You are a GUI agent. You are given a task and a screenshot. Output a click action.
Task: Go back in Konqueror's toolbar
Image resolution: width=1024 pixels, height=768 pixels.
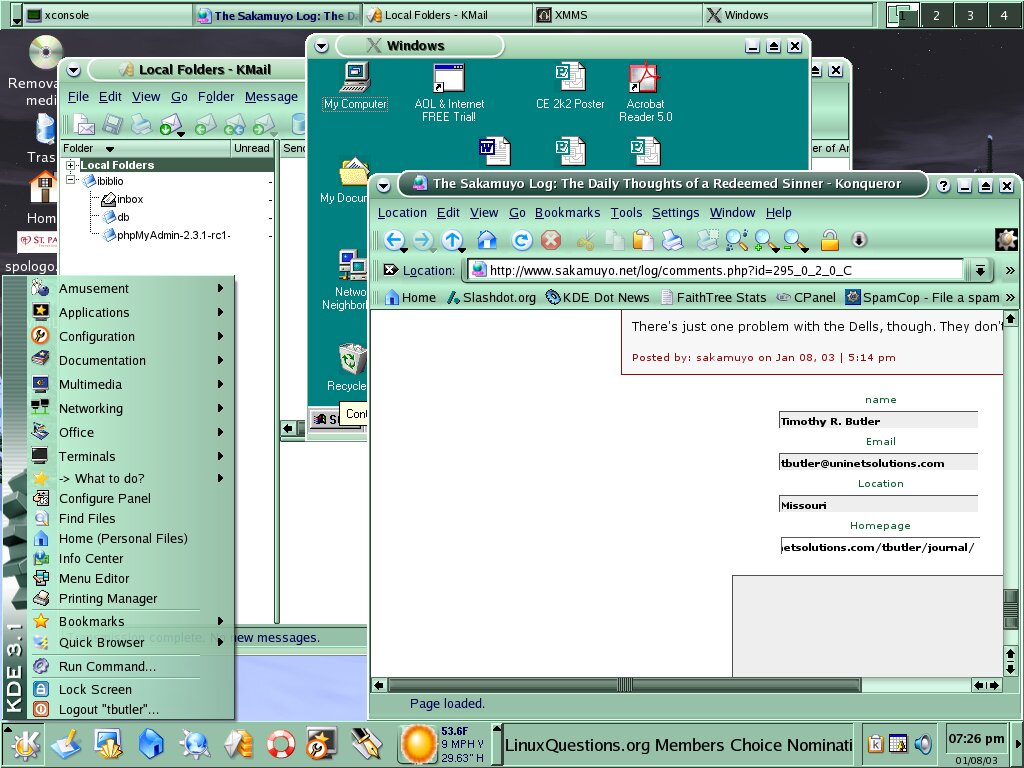point(393,240)
